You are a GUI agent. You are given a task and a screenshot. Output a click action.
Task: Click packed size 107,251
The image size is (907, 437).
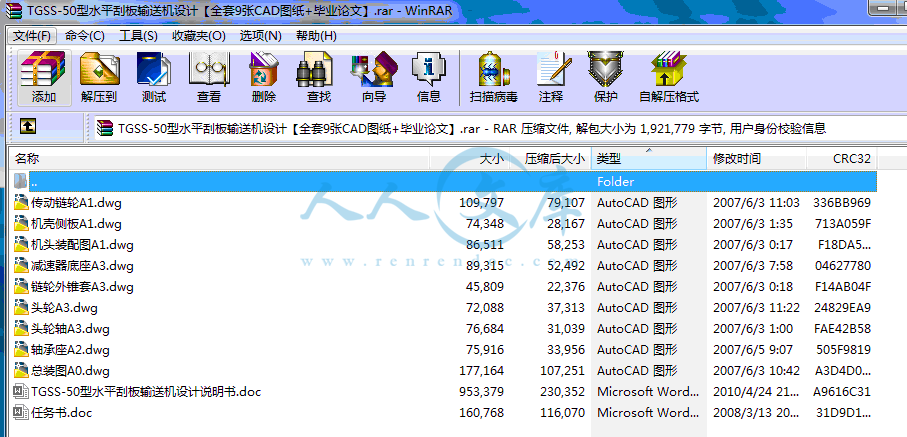point(562,370)
